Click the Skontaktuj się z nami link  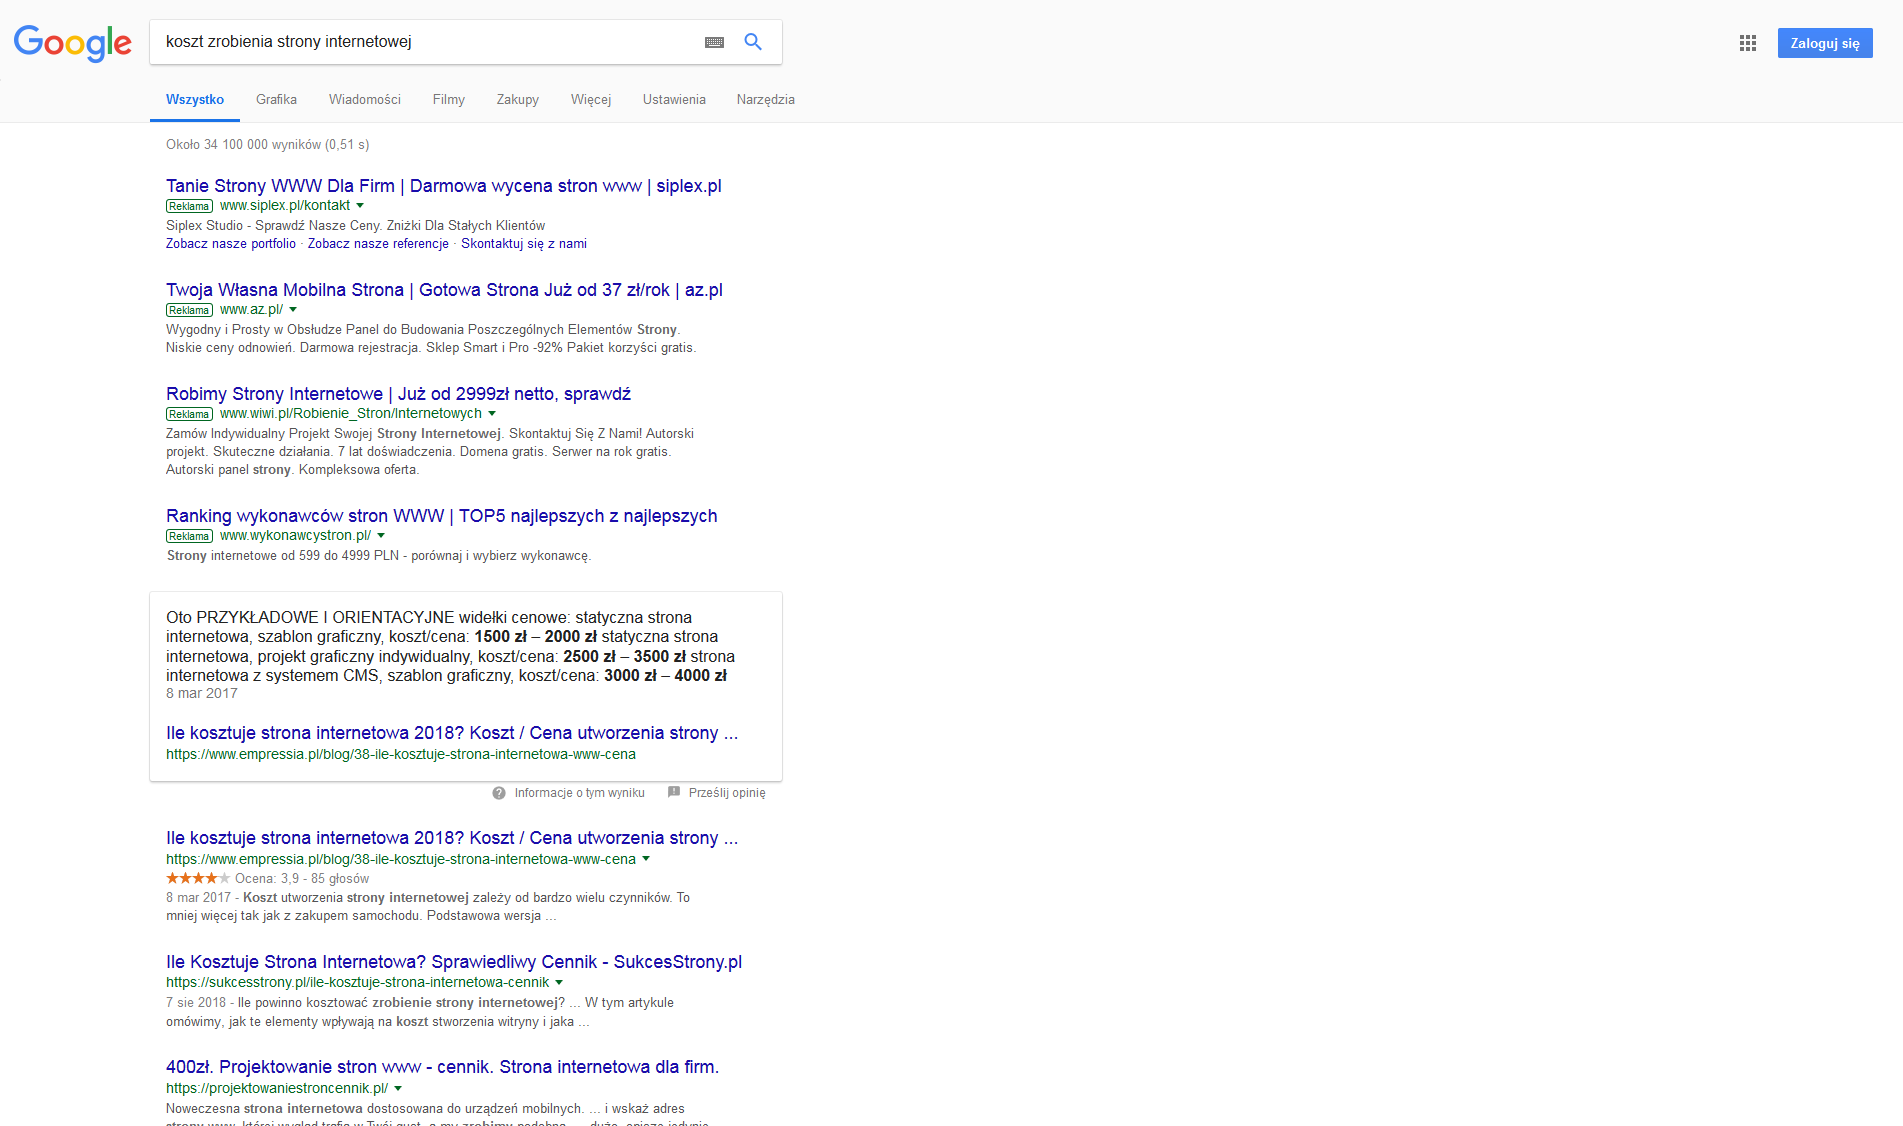(x=524, y=244)
